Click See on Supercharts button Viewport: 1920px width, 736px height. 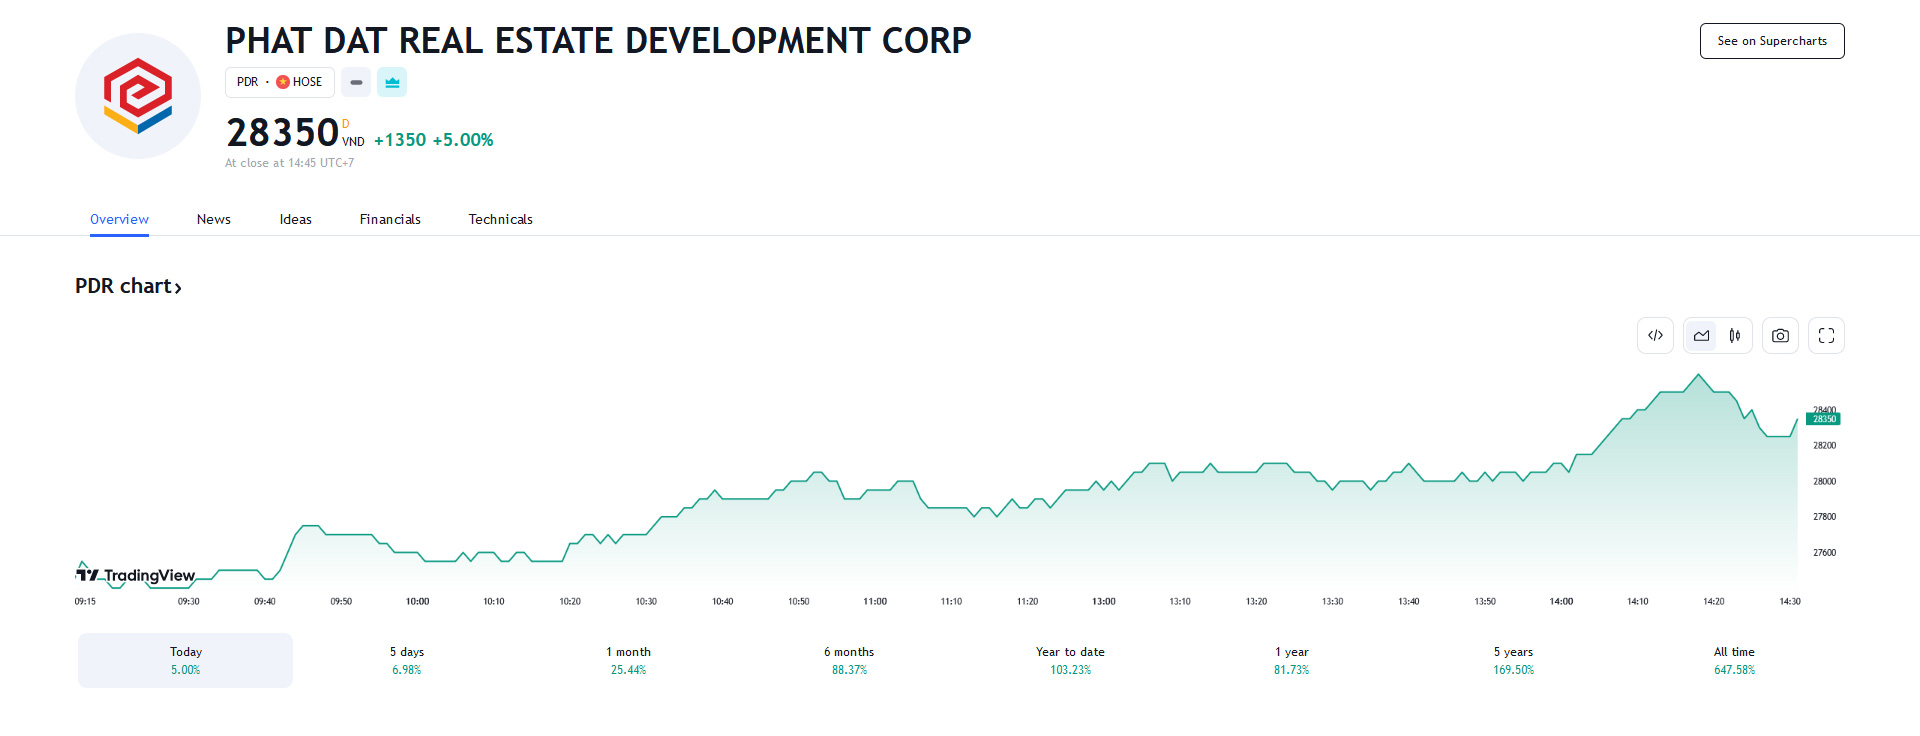(1772, 41)
